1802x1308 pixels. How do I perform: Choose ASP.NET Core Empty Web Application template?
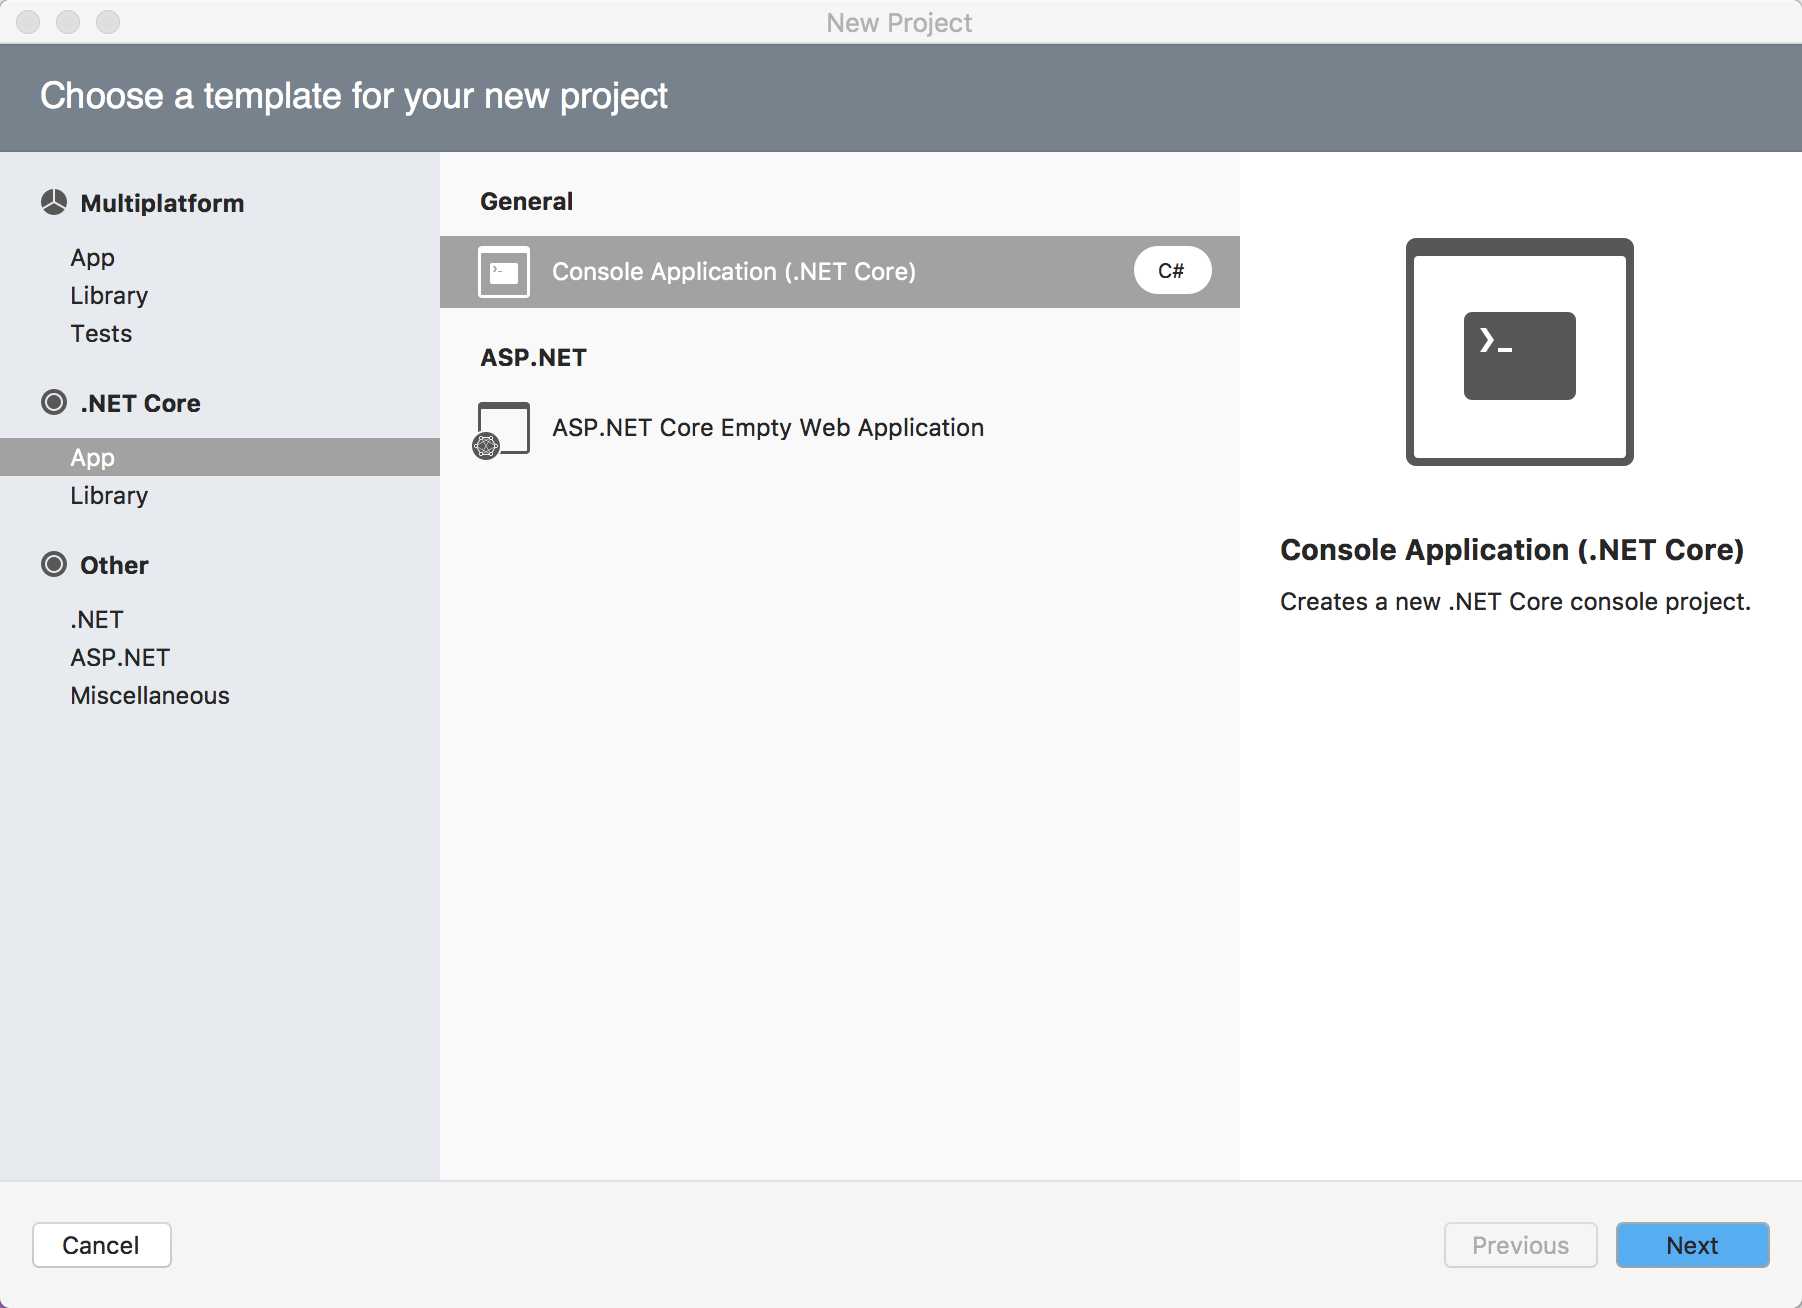coord(840,429)
